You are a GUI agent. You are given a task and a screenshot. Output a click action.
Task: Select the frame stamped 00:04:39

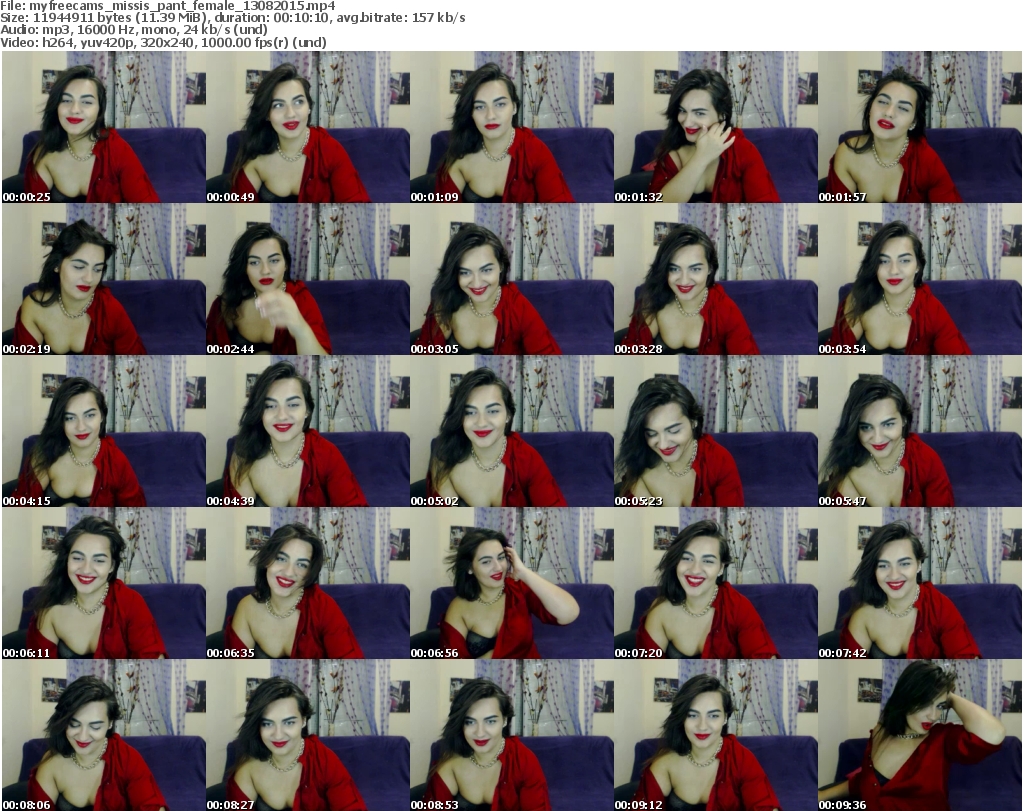click(308, 431)
